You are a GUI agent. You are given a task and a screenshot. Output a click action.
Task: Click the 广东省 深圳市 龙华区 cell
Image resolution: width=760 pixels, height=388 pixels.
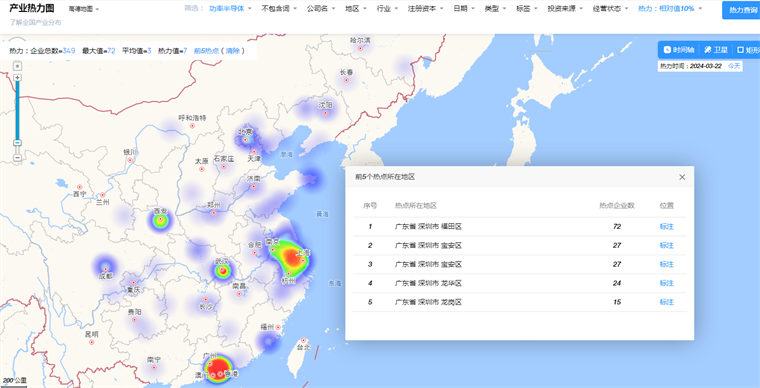(x=428, y=283)
